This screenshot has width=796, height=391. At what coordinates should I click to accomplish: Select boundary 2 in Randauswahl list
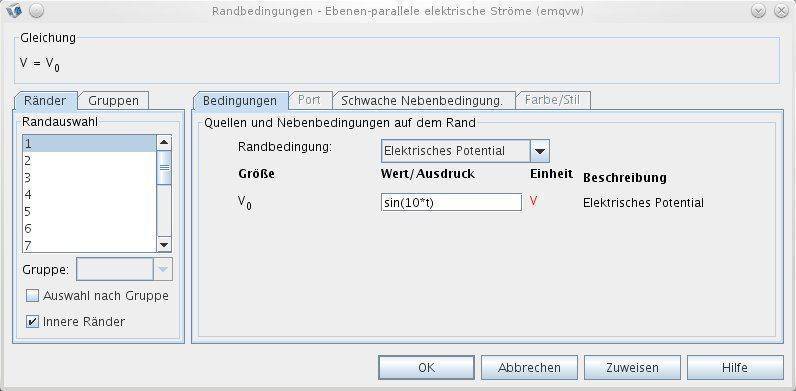coord(89,161)
